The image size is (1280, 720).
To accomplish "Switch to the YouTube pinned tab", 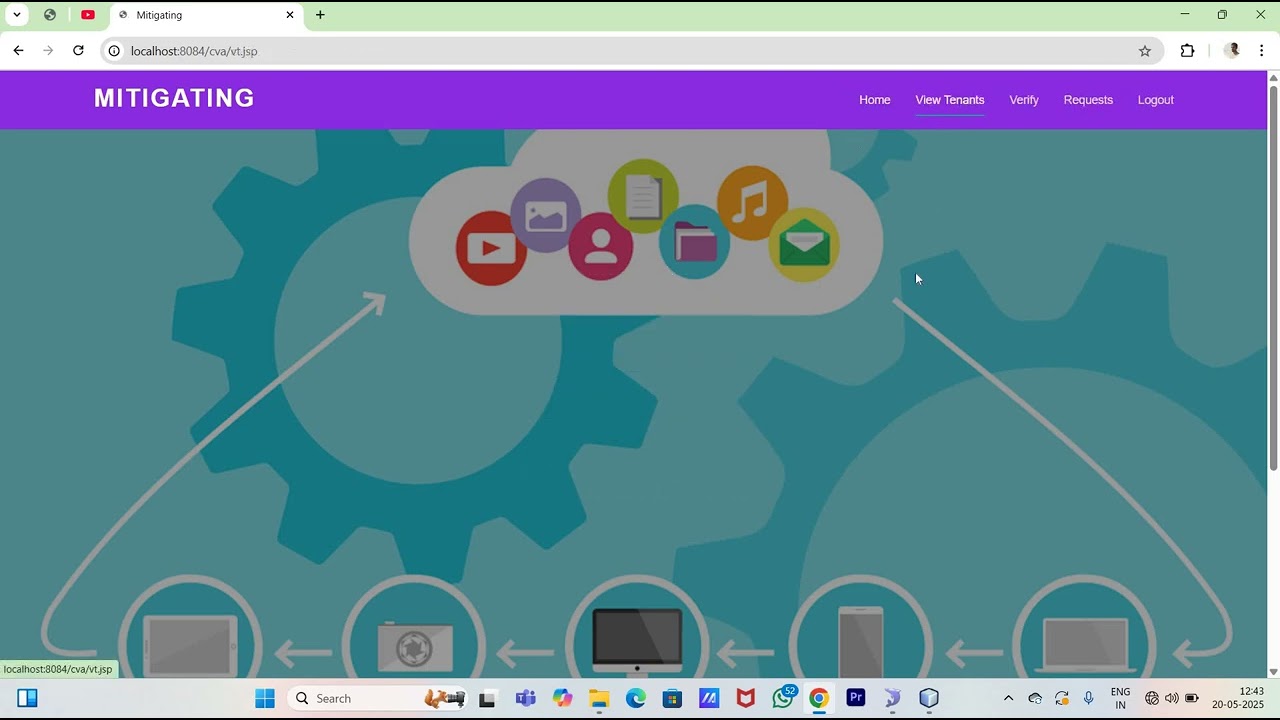I will pos(88,15).
